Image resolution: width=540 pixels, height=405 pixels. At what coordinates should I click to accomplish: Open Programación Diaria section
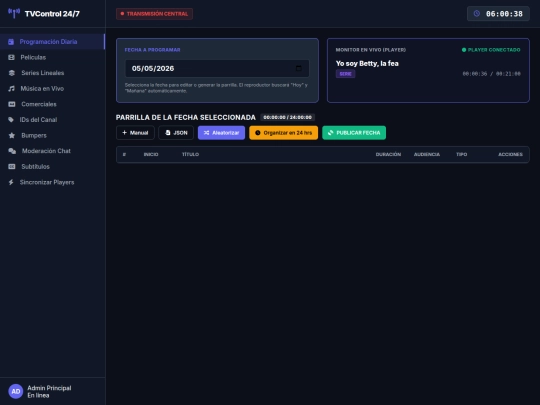52,42
